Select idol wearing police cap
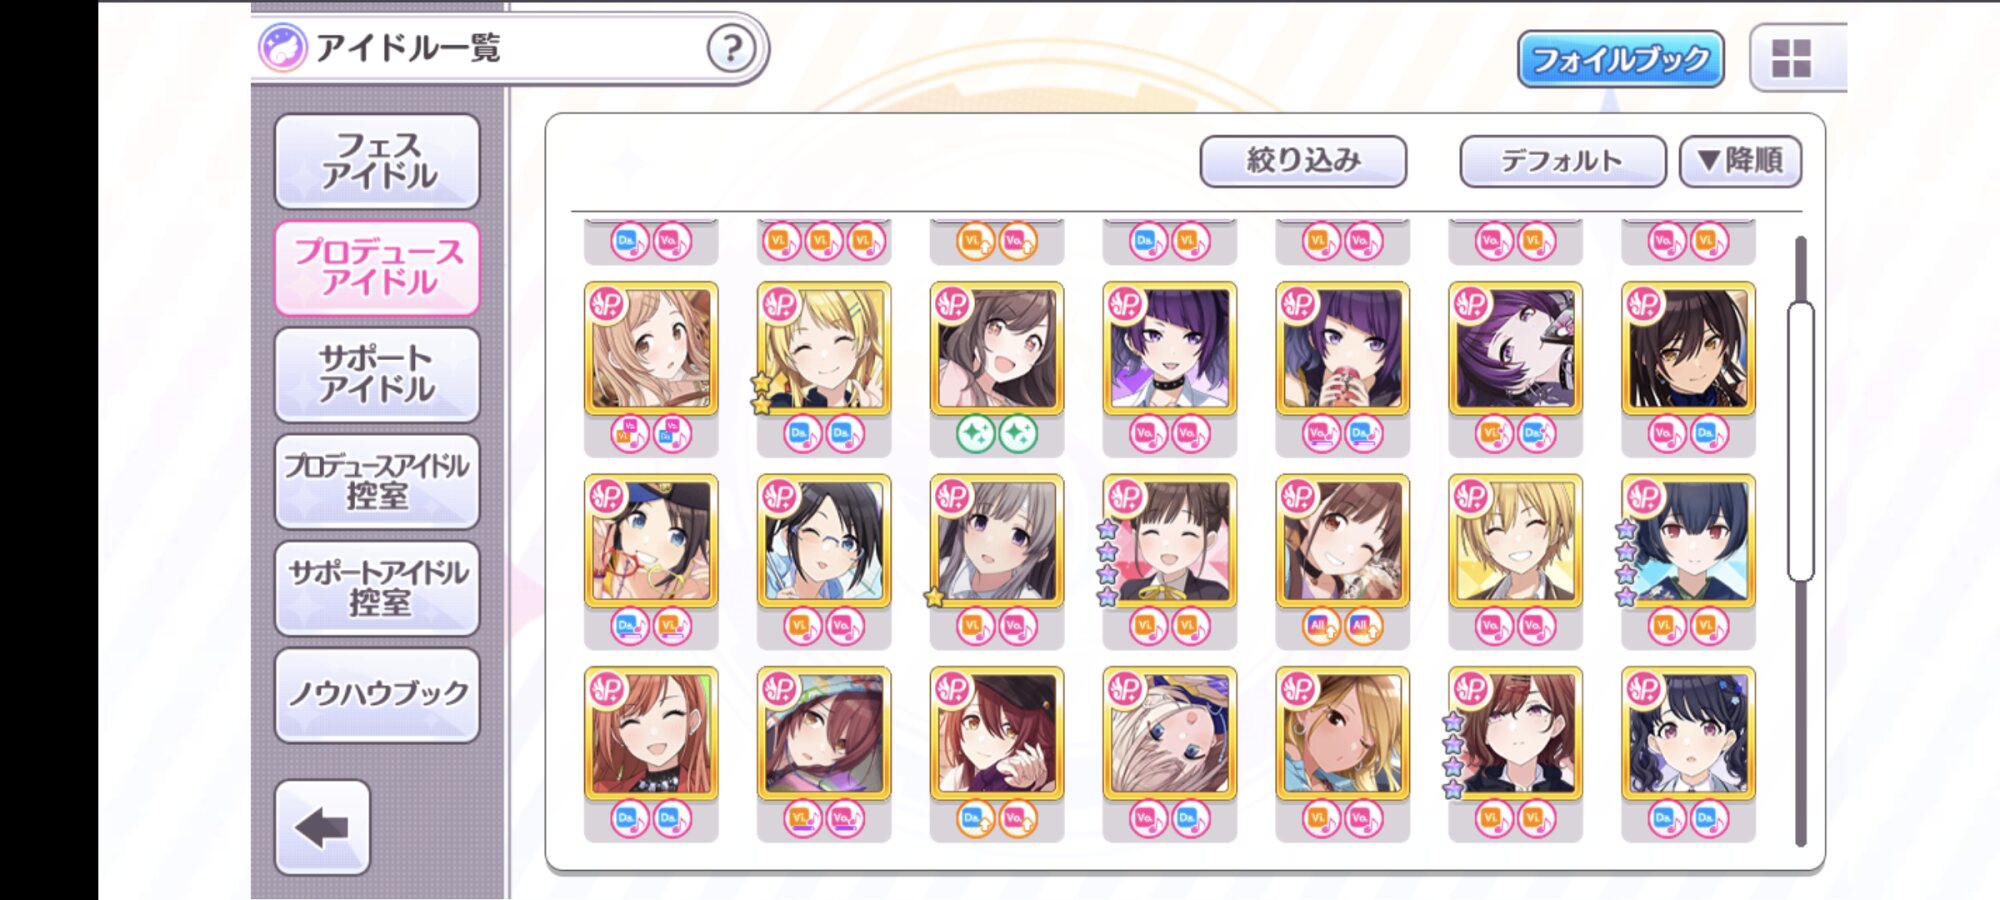The height and width of the screenshot is (900, 2000). 650,541
